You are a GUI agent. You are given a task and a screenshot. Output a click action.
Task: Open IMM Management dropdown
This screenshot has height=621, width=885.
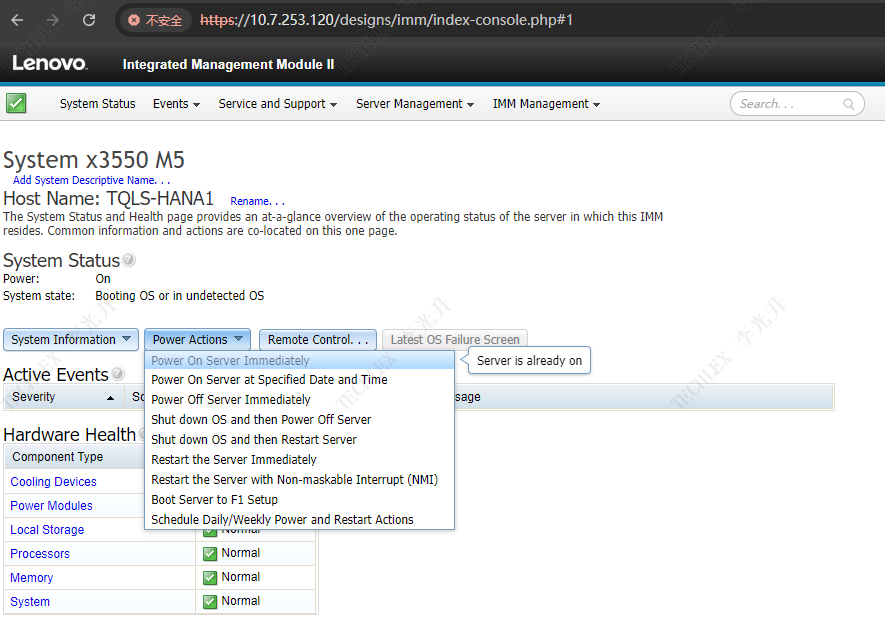[546, 104]
